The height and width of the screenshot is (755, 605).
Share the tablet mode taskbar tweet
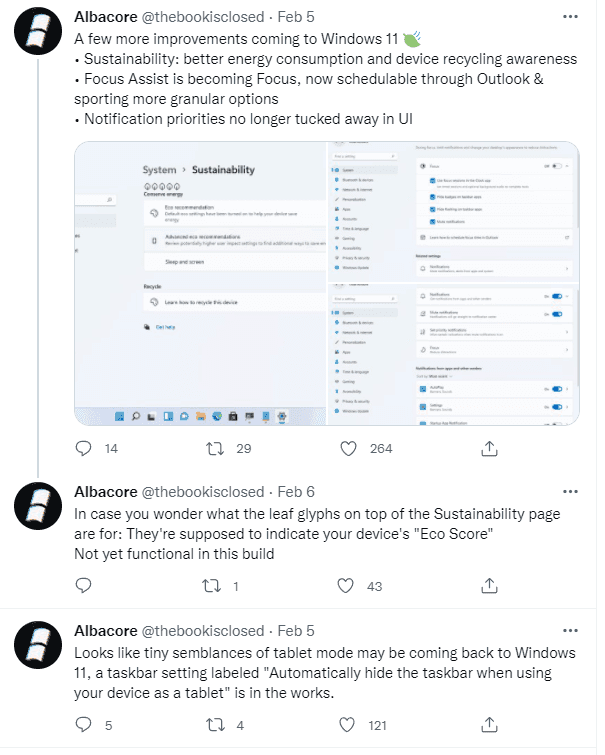coord(489,724)
